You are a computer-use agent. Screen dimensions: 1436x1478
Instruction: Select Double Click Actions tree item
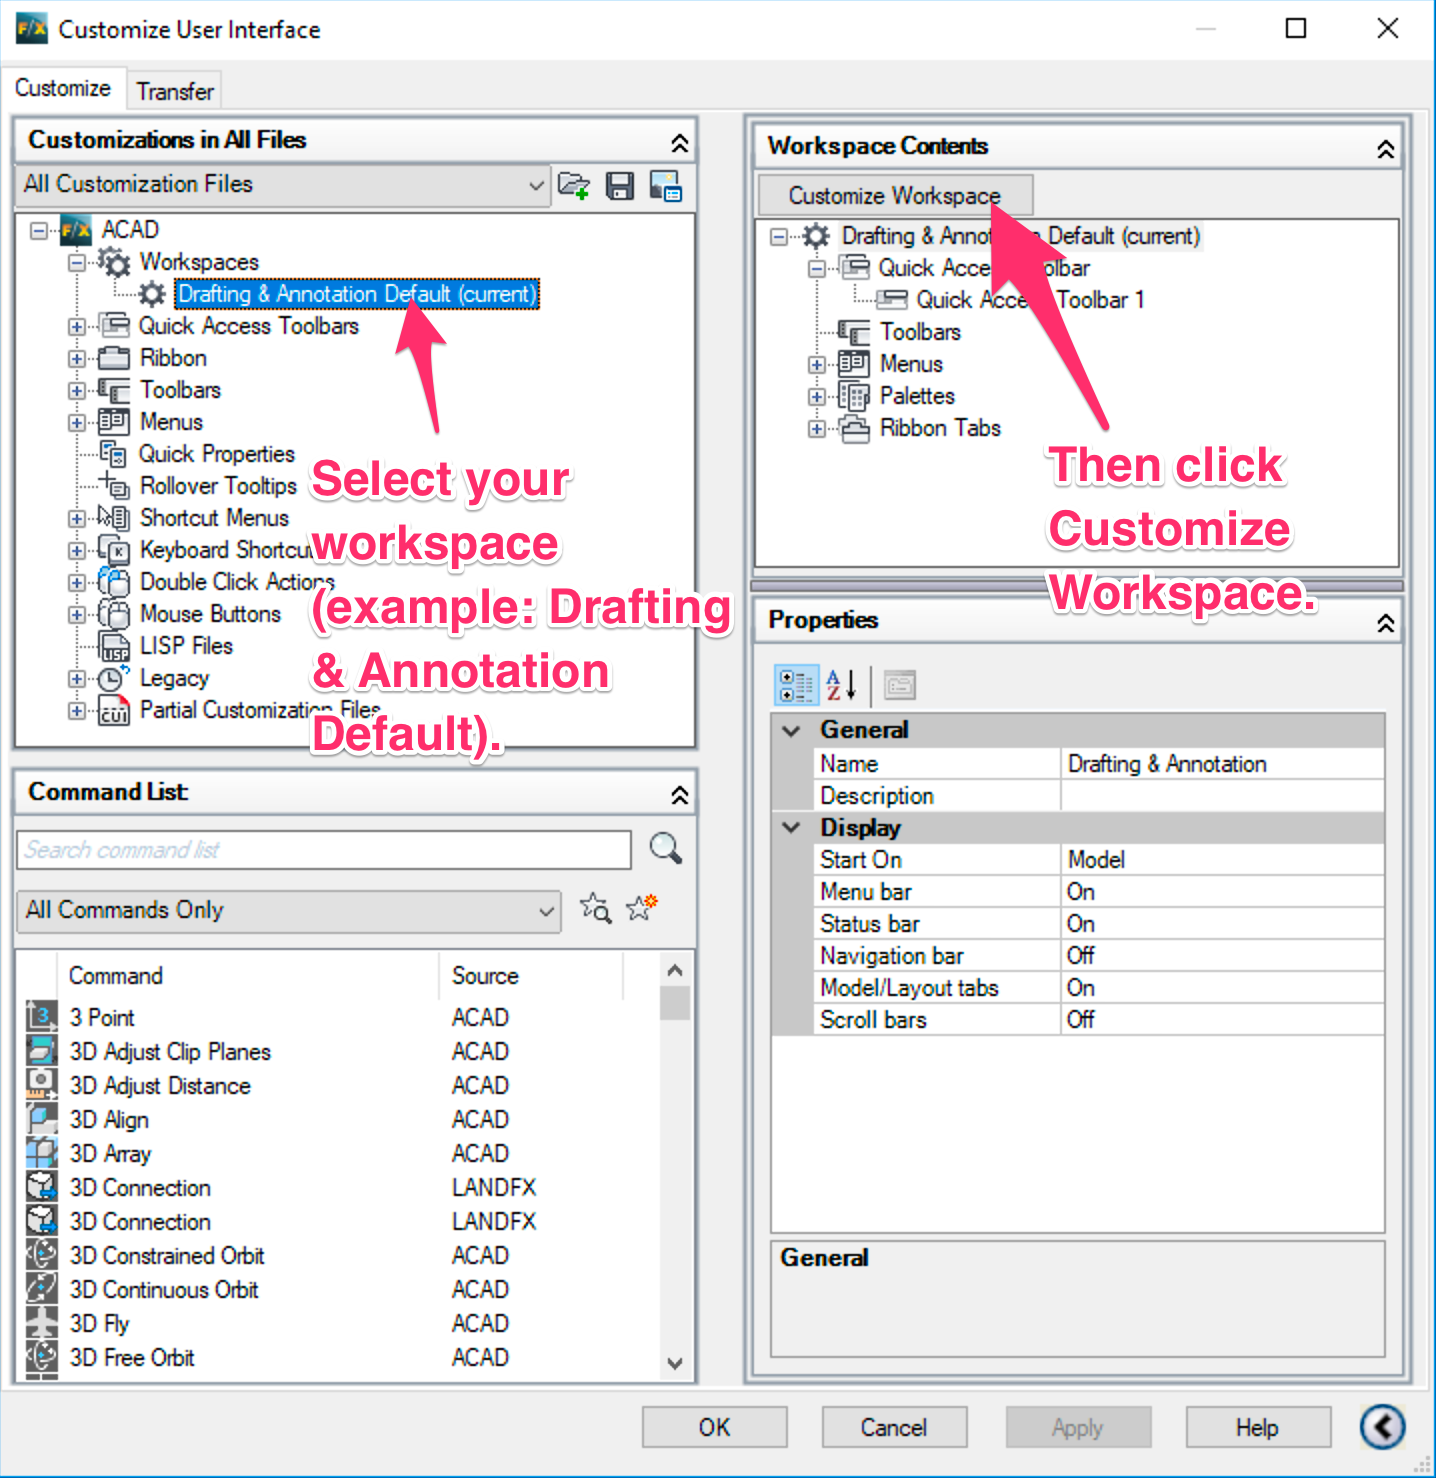(237, 582)
